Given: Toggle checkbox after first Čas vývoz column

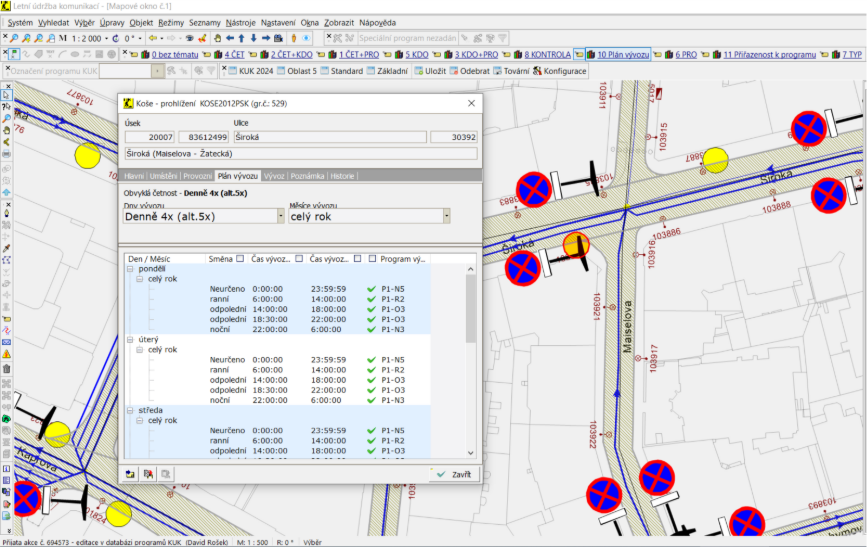Looking at the screenshot, I should pyautogui.click(x=300, y=258).
